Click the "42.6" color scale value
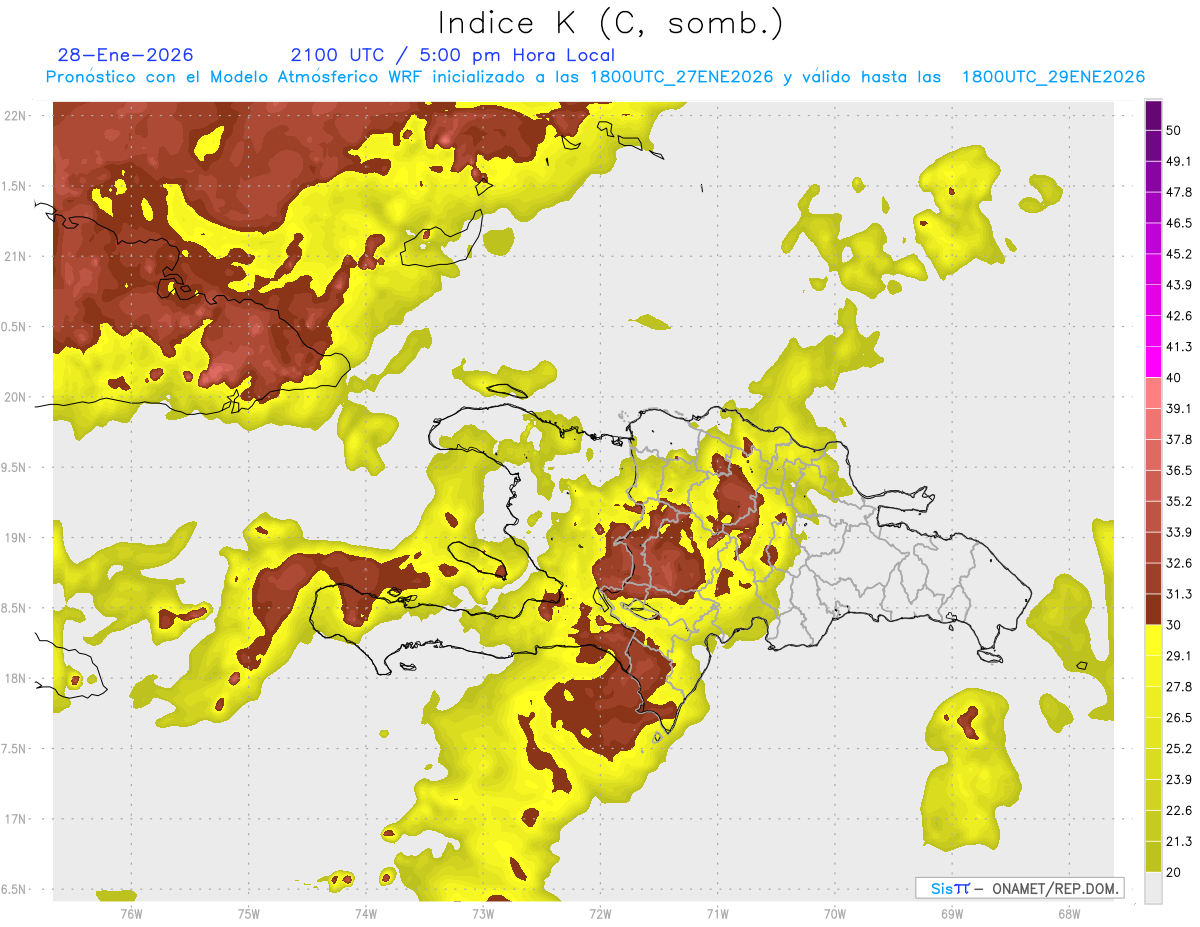Image resolution: width=1200 pixels, height=927 pixels. pyautogui.click(x=1179, y=316)
